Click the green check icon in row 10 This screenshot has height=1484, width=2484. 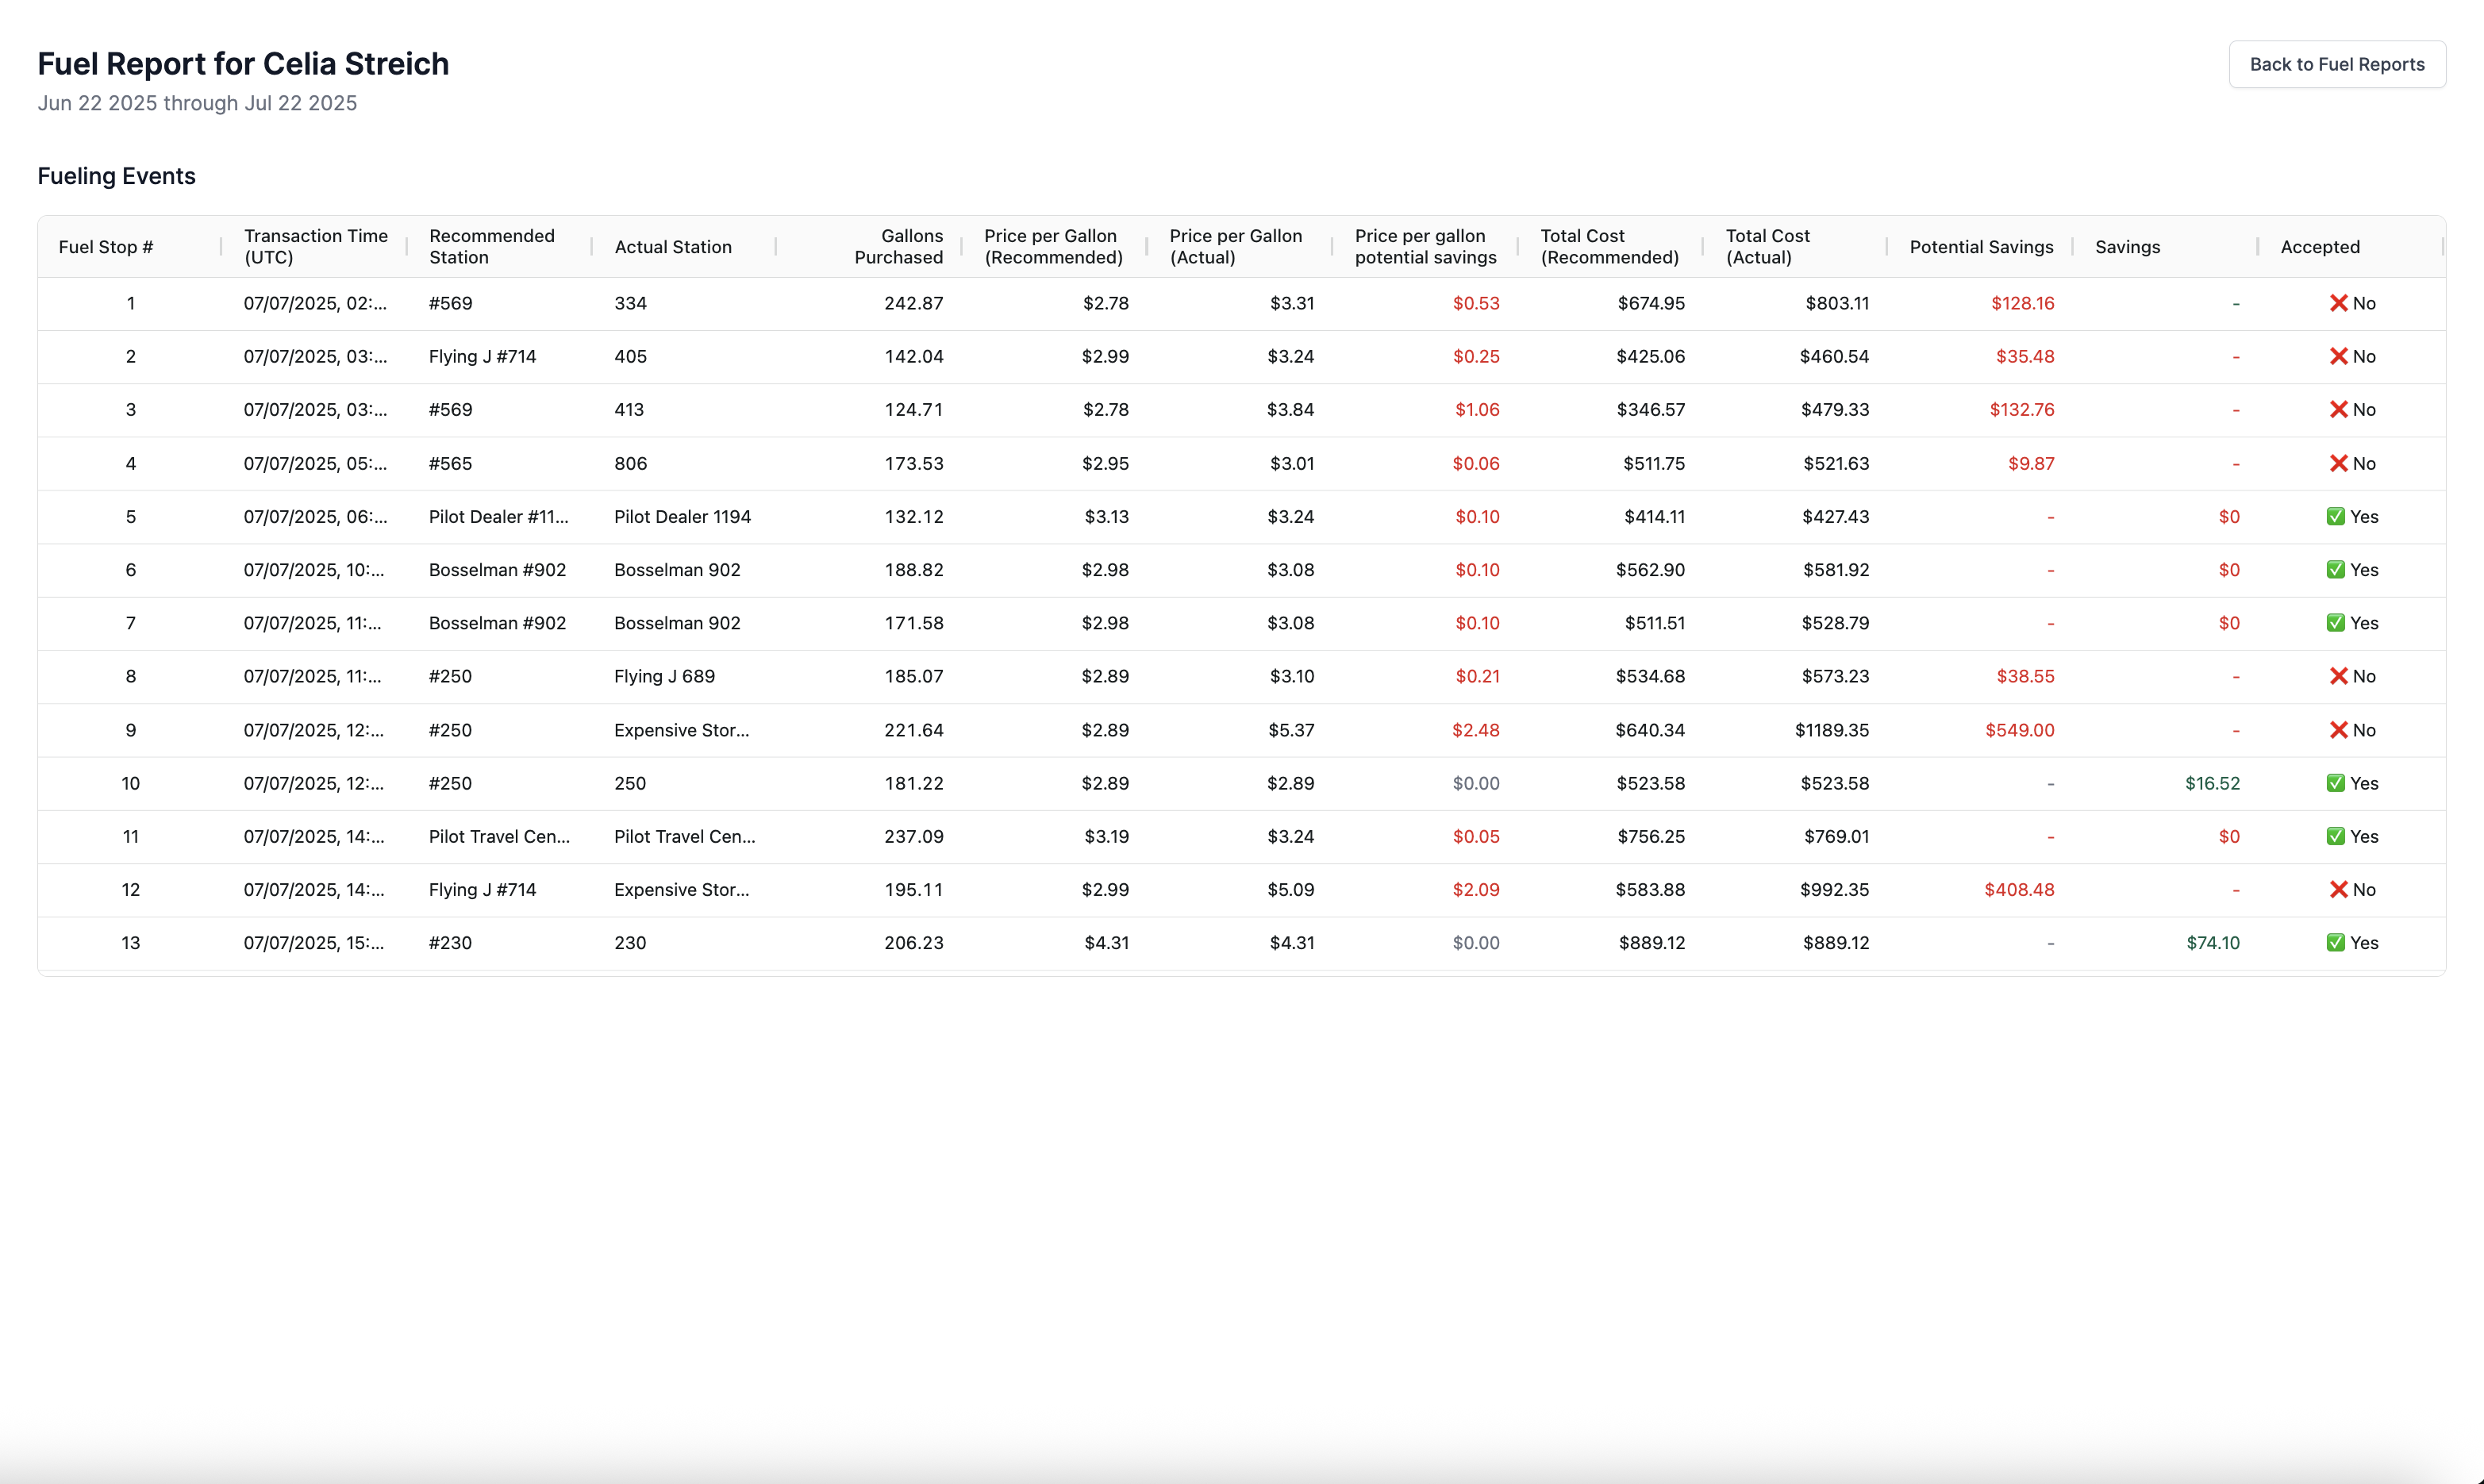2336,783
